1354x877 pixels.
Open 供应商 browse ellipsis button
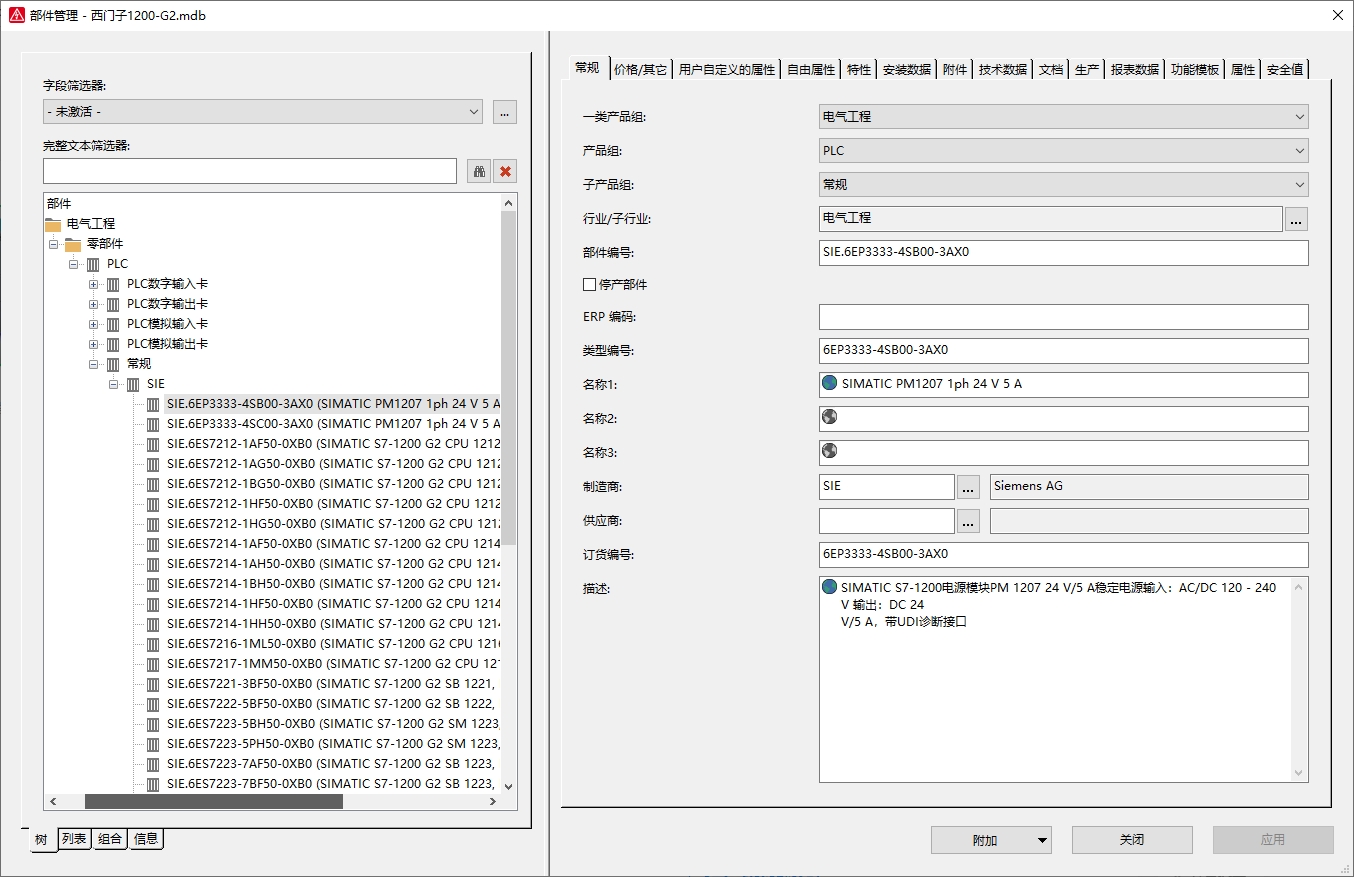(967, 521)
